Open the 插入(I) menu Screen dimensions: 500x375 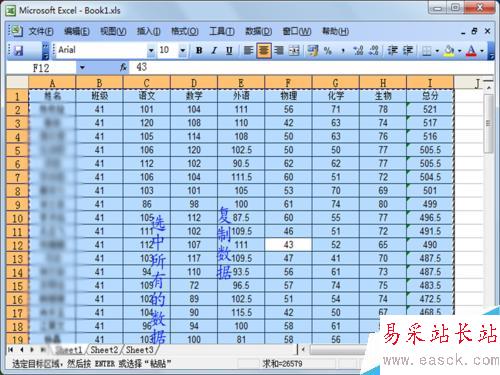click(149, 31)
